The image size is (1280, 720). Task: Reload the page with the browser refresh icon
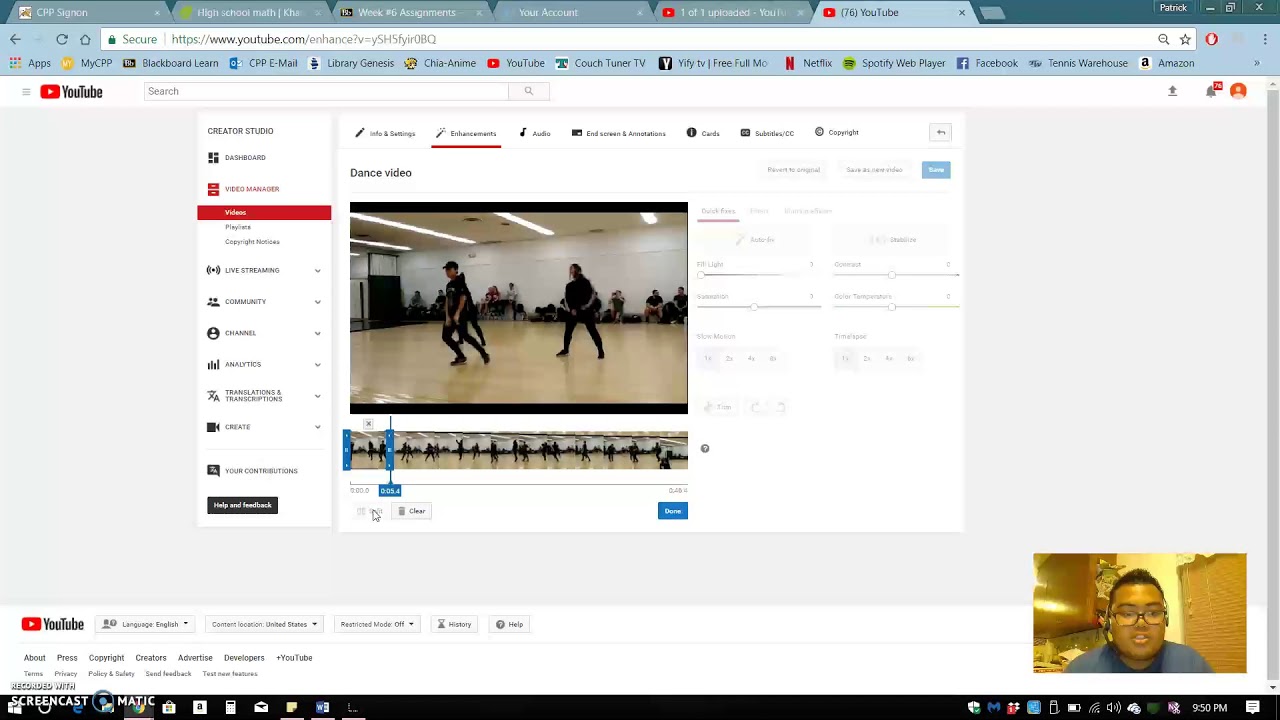pyautogui.click(x=62, y=39)
